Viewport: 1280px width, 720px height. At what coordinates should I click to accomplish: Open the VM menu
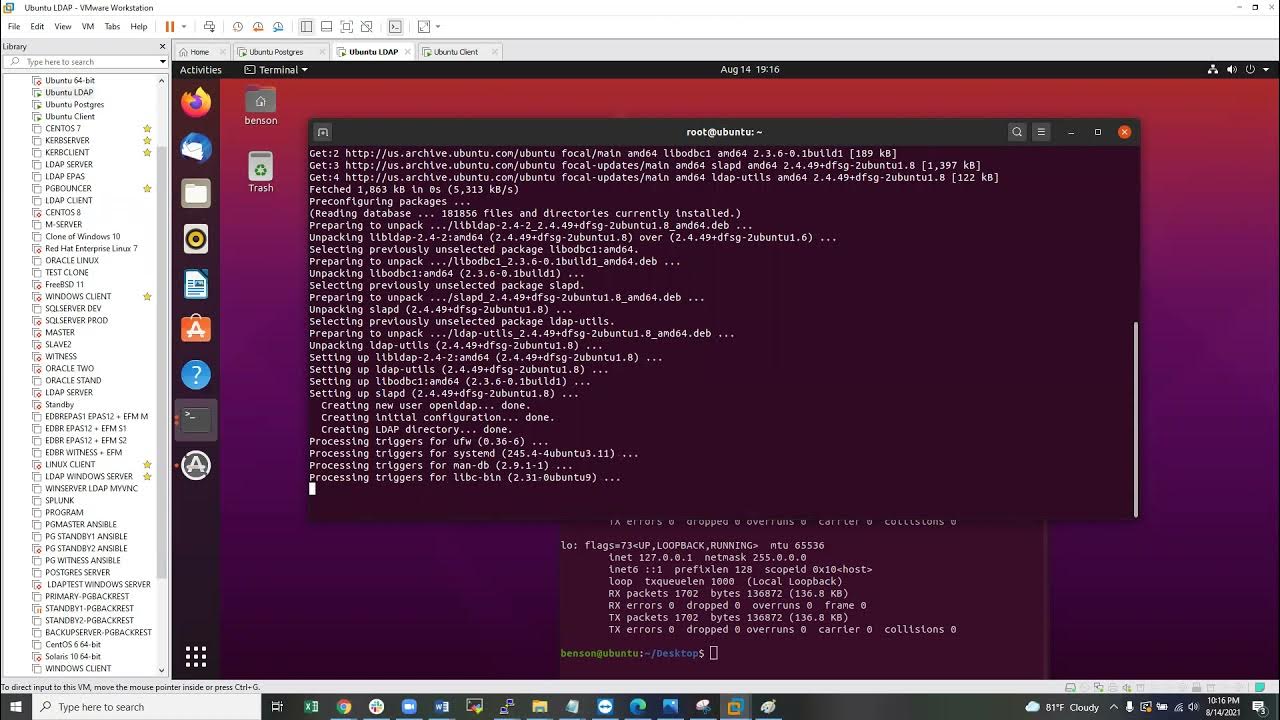click(x=88, y=26)
